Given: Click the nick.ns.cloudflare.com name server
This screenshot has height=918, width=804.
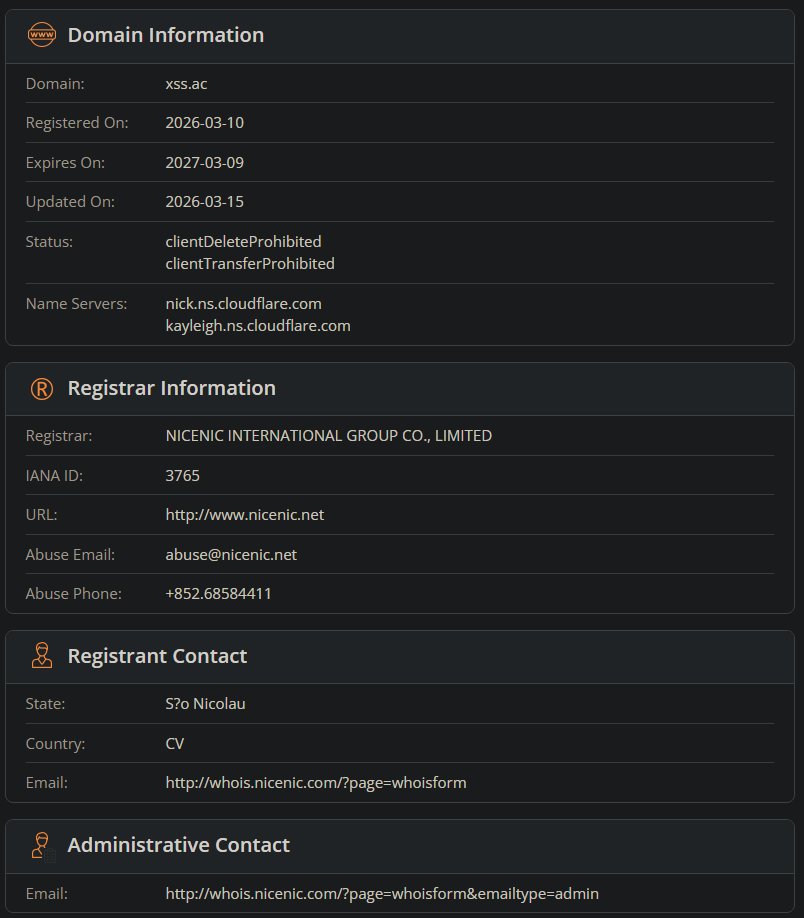Looking at the screenshot, I should (x=245, y=303).
